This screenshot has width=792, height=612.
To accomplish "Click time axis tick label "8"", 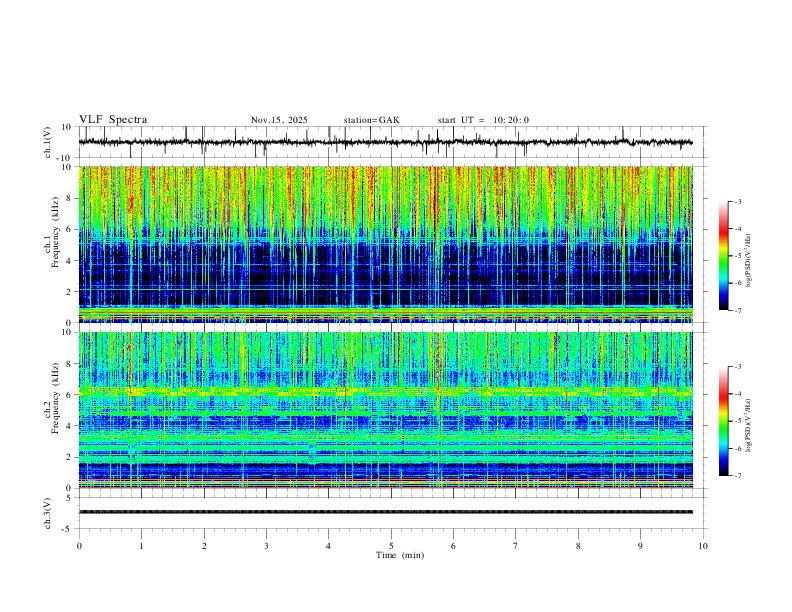I will 578,546.
